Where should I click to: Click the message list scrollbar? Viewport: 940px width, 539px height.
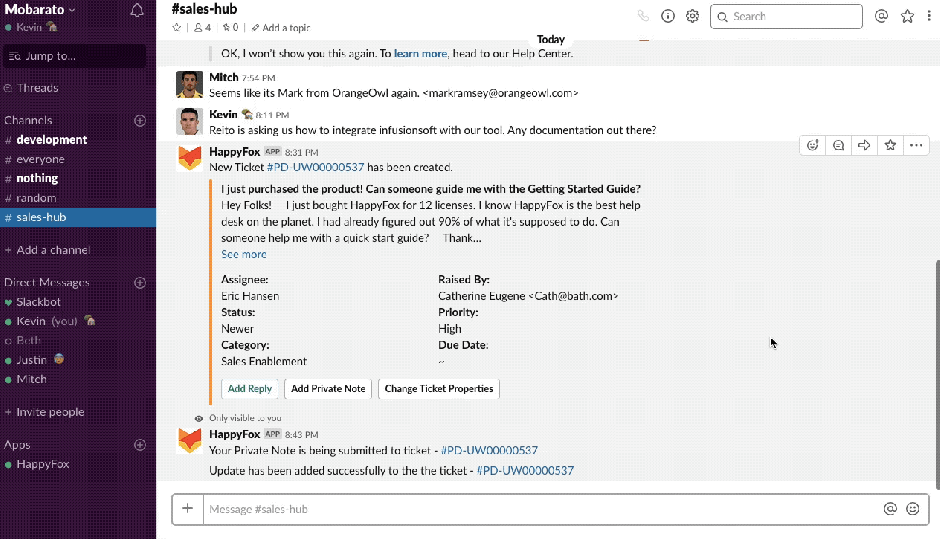tap(937, 375)
